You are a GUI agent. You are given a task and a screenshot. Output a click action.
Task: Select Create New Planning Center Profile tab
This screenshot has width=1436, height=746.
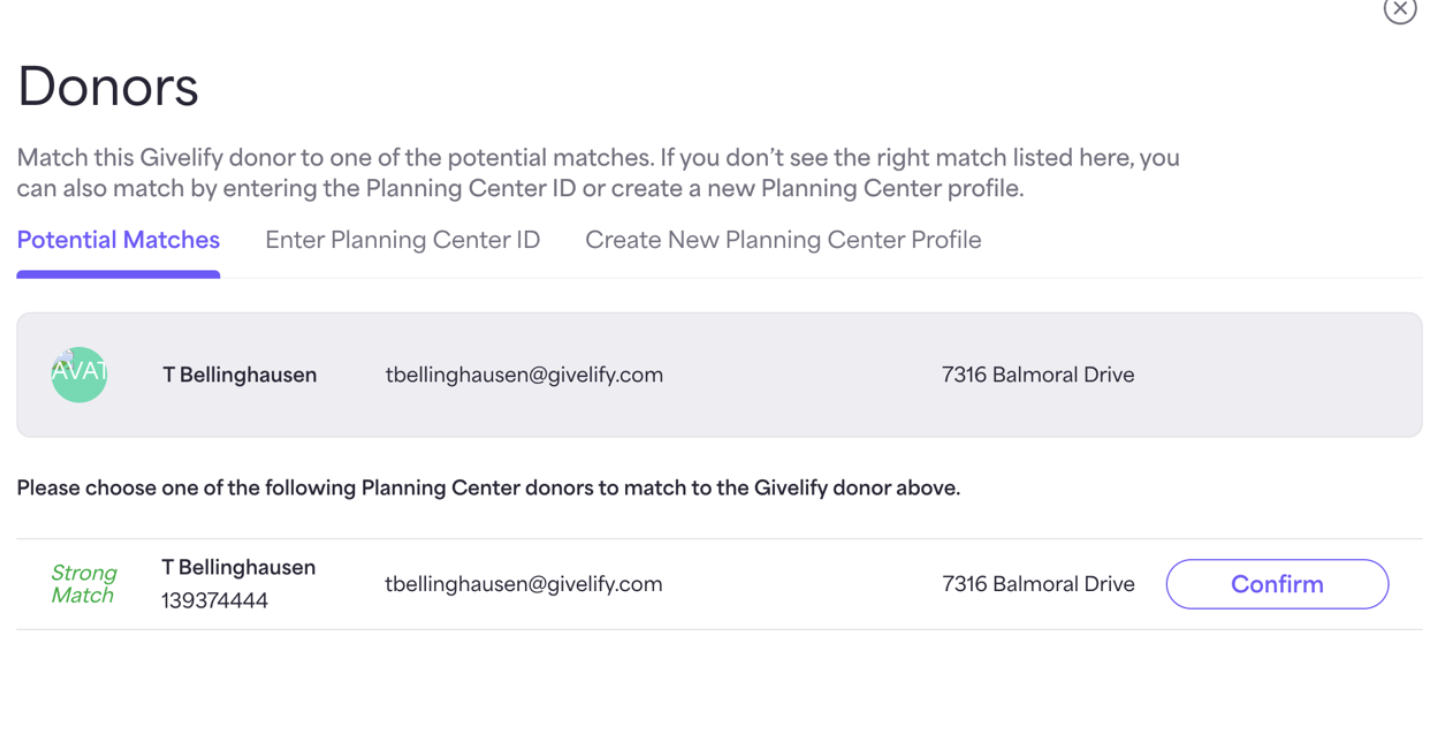[783, 240]
